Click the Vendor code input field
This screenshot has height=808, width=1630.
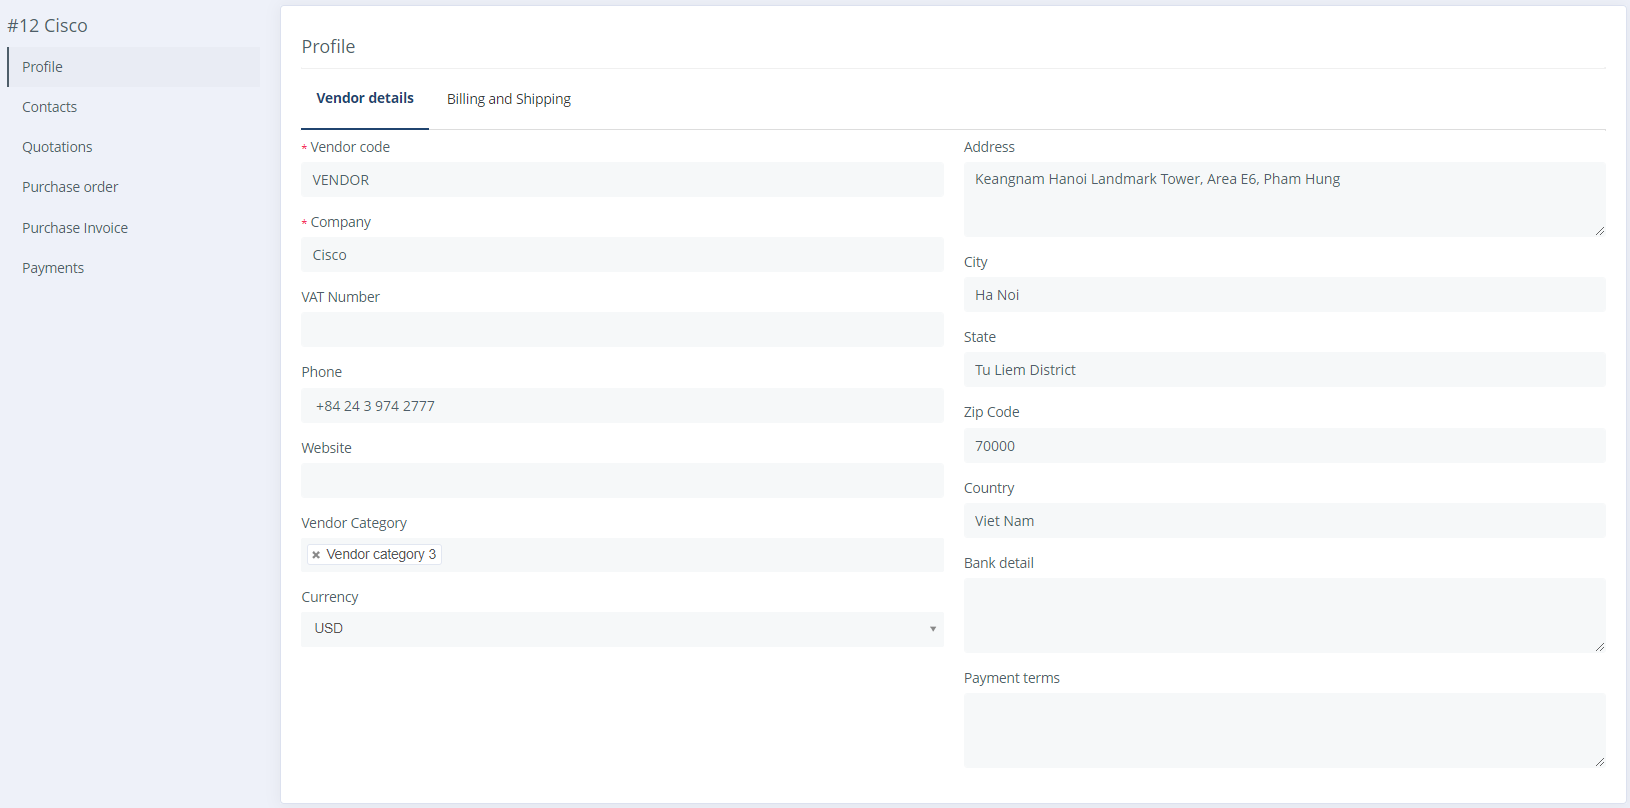click(x=622, y=180)
